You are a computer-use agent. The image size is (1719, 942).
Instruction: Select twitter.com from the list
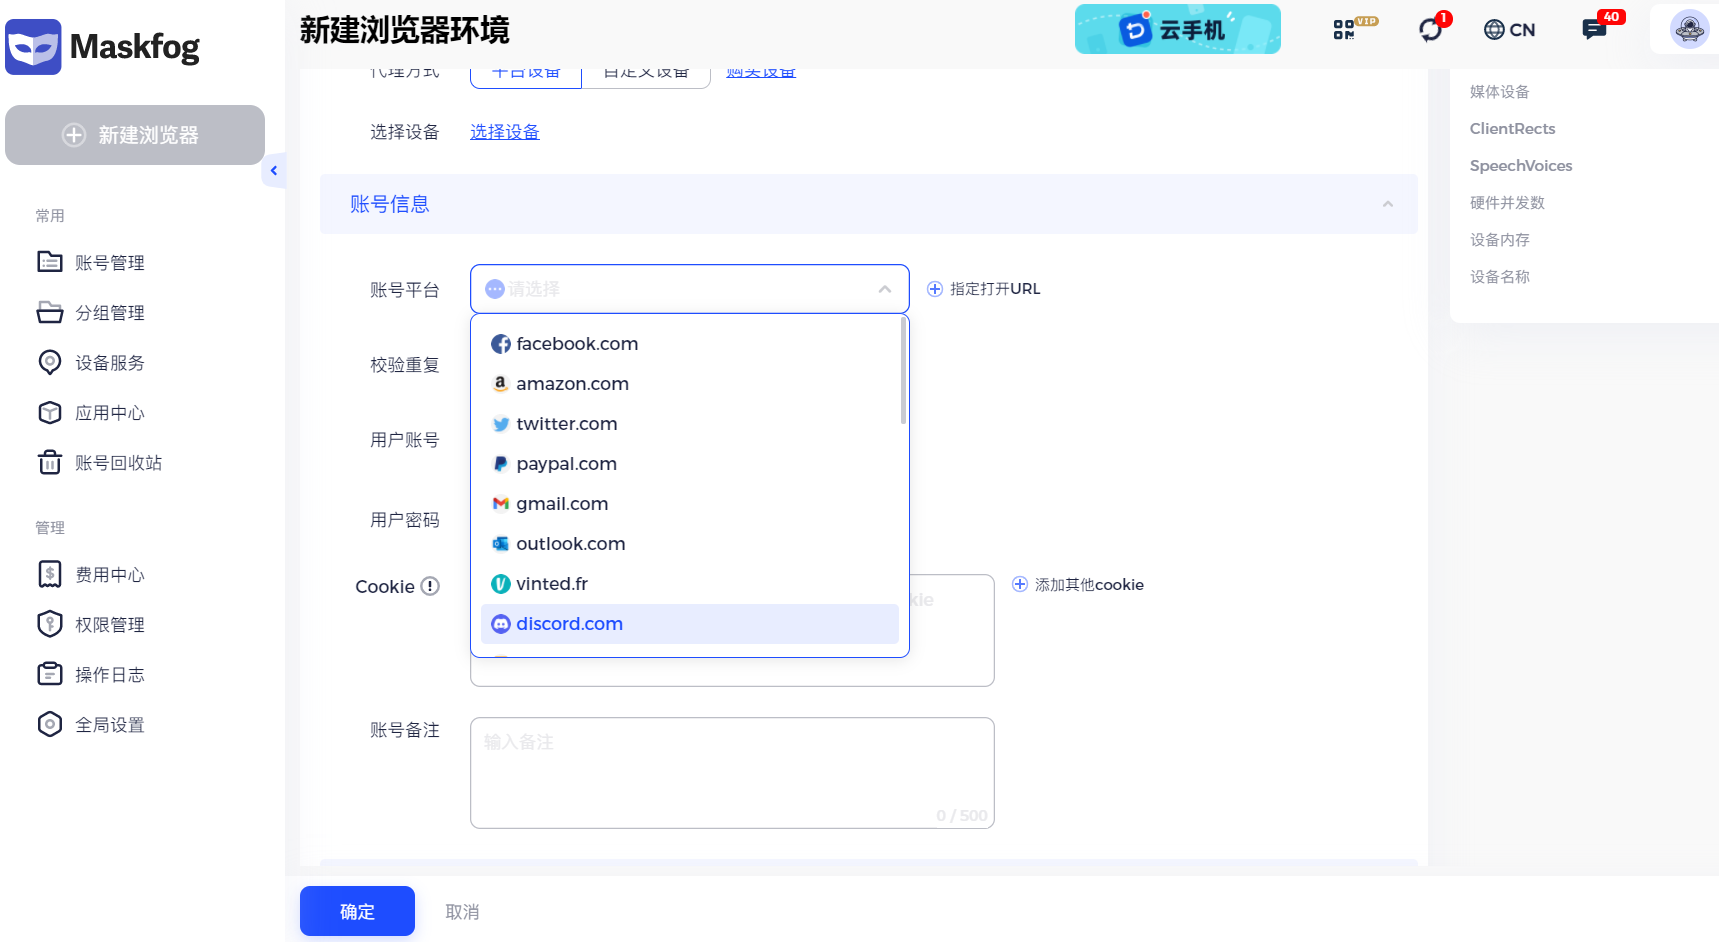[x=690, y=424]
